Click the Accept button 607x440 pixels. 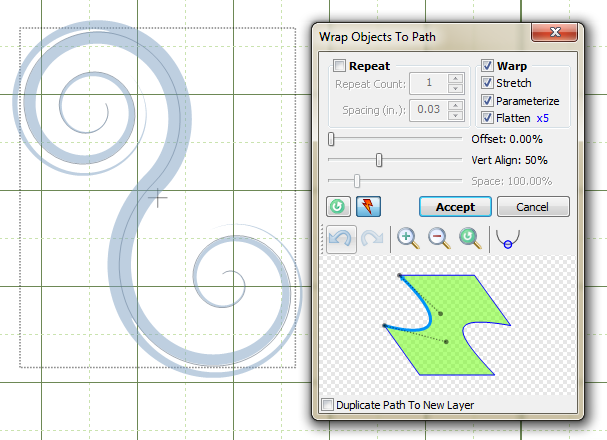click(x=455, y=207)
